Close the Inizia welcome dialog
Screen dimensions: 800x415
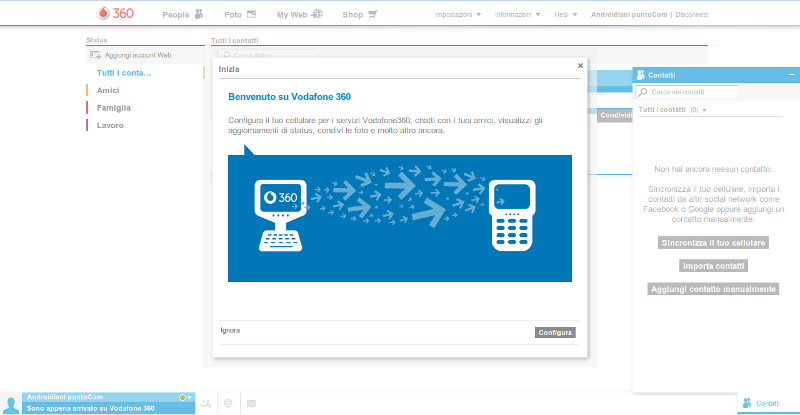click(x=580, y=66)
